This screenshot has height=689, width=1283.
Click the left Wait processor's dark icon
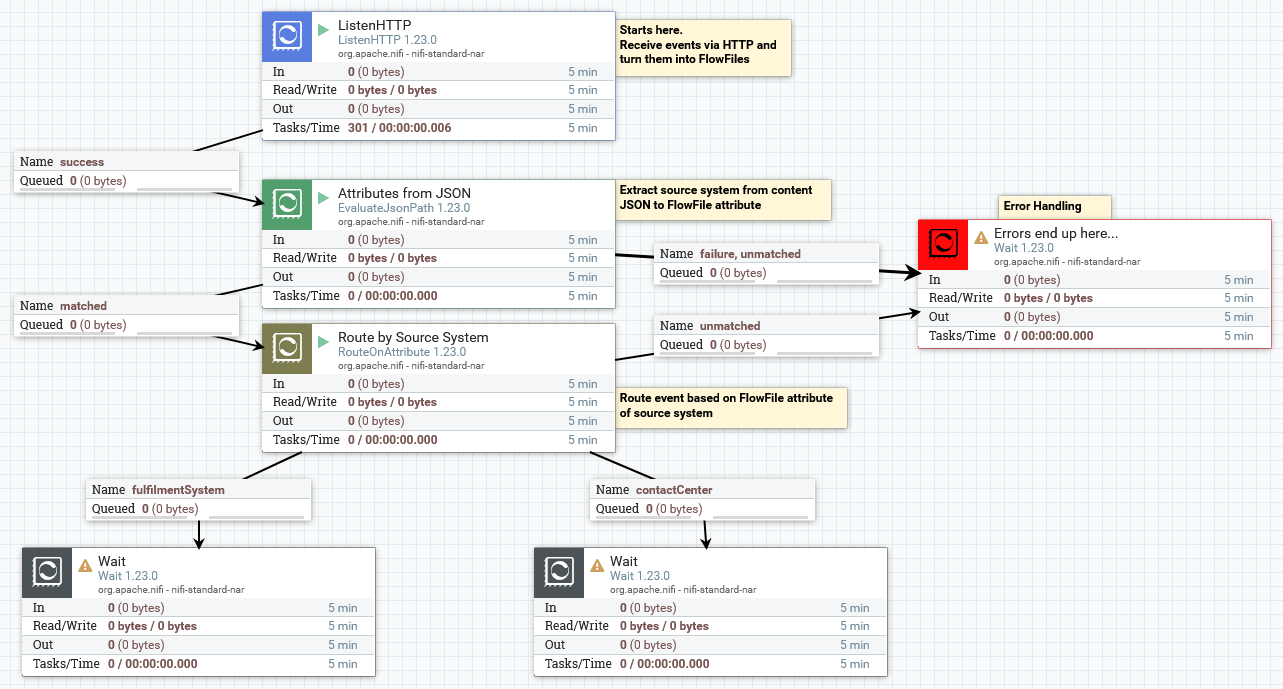47,573
